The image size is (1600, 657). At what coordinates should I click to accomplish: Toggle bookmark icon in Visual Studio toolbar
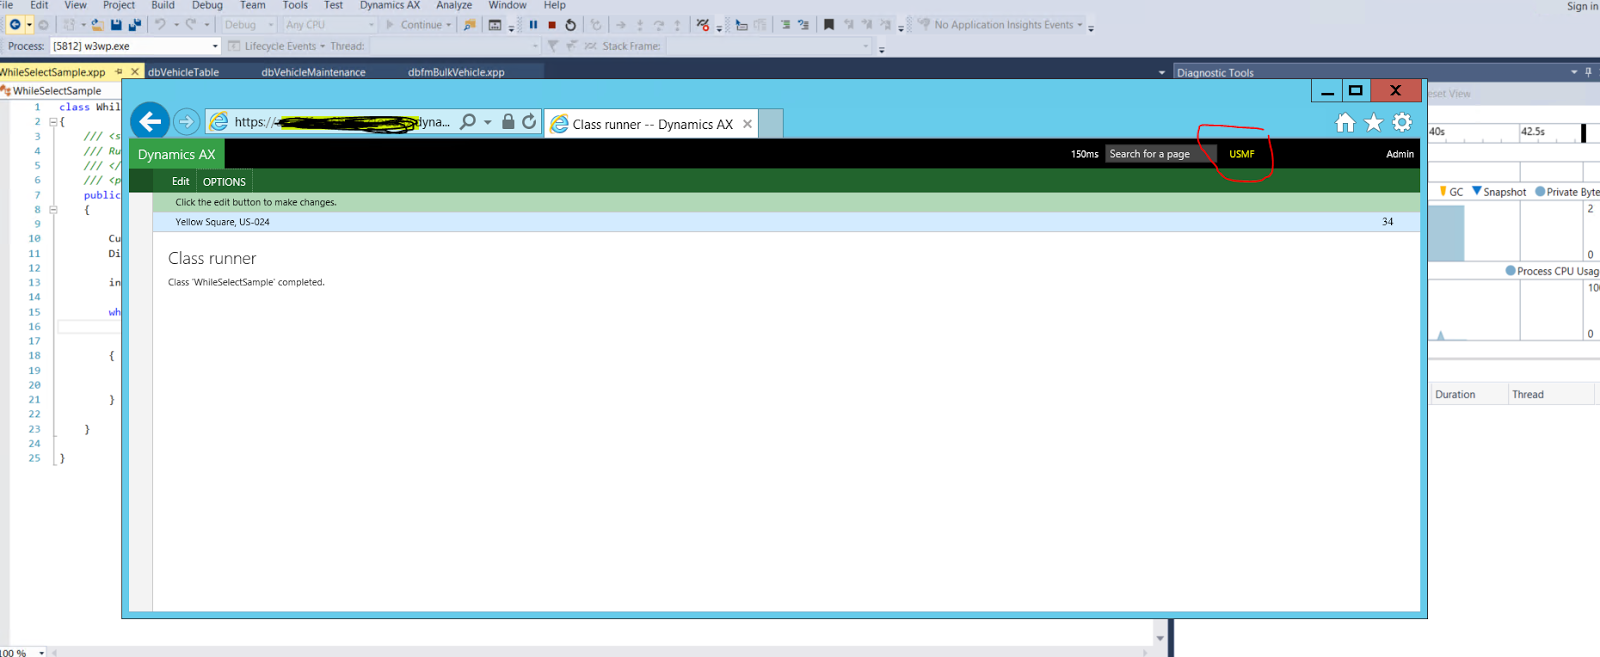829,25
